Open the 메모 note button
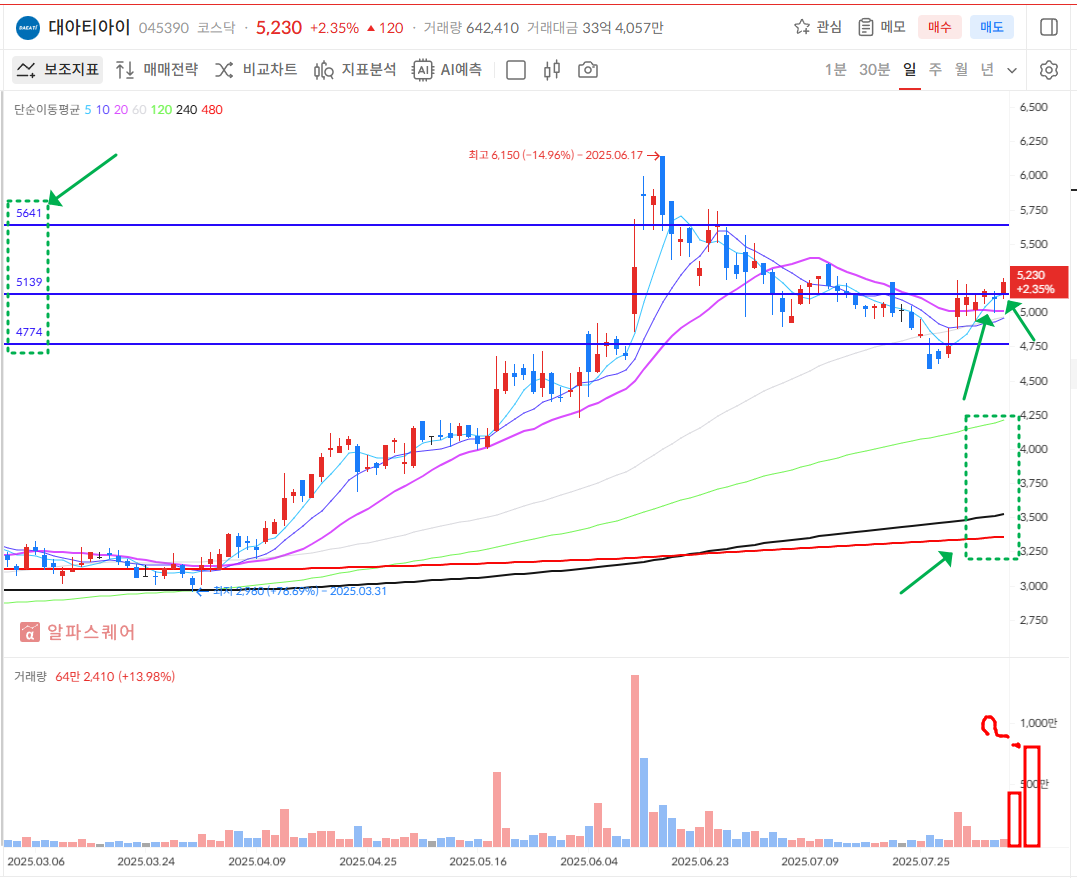 (882, 27)
